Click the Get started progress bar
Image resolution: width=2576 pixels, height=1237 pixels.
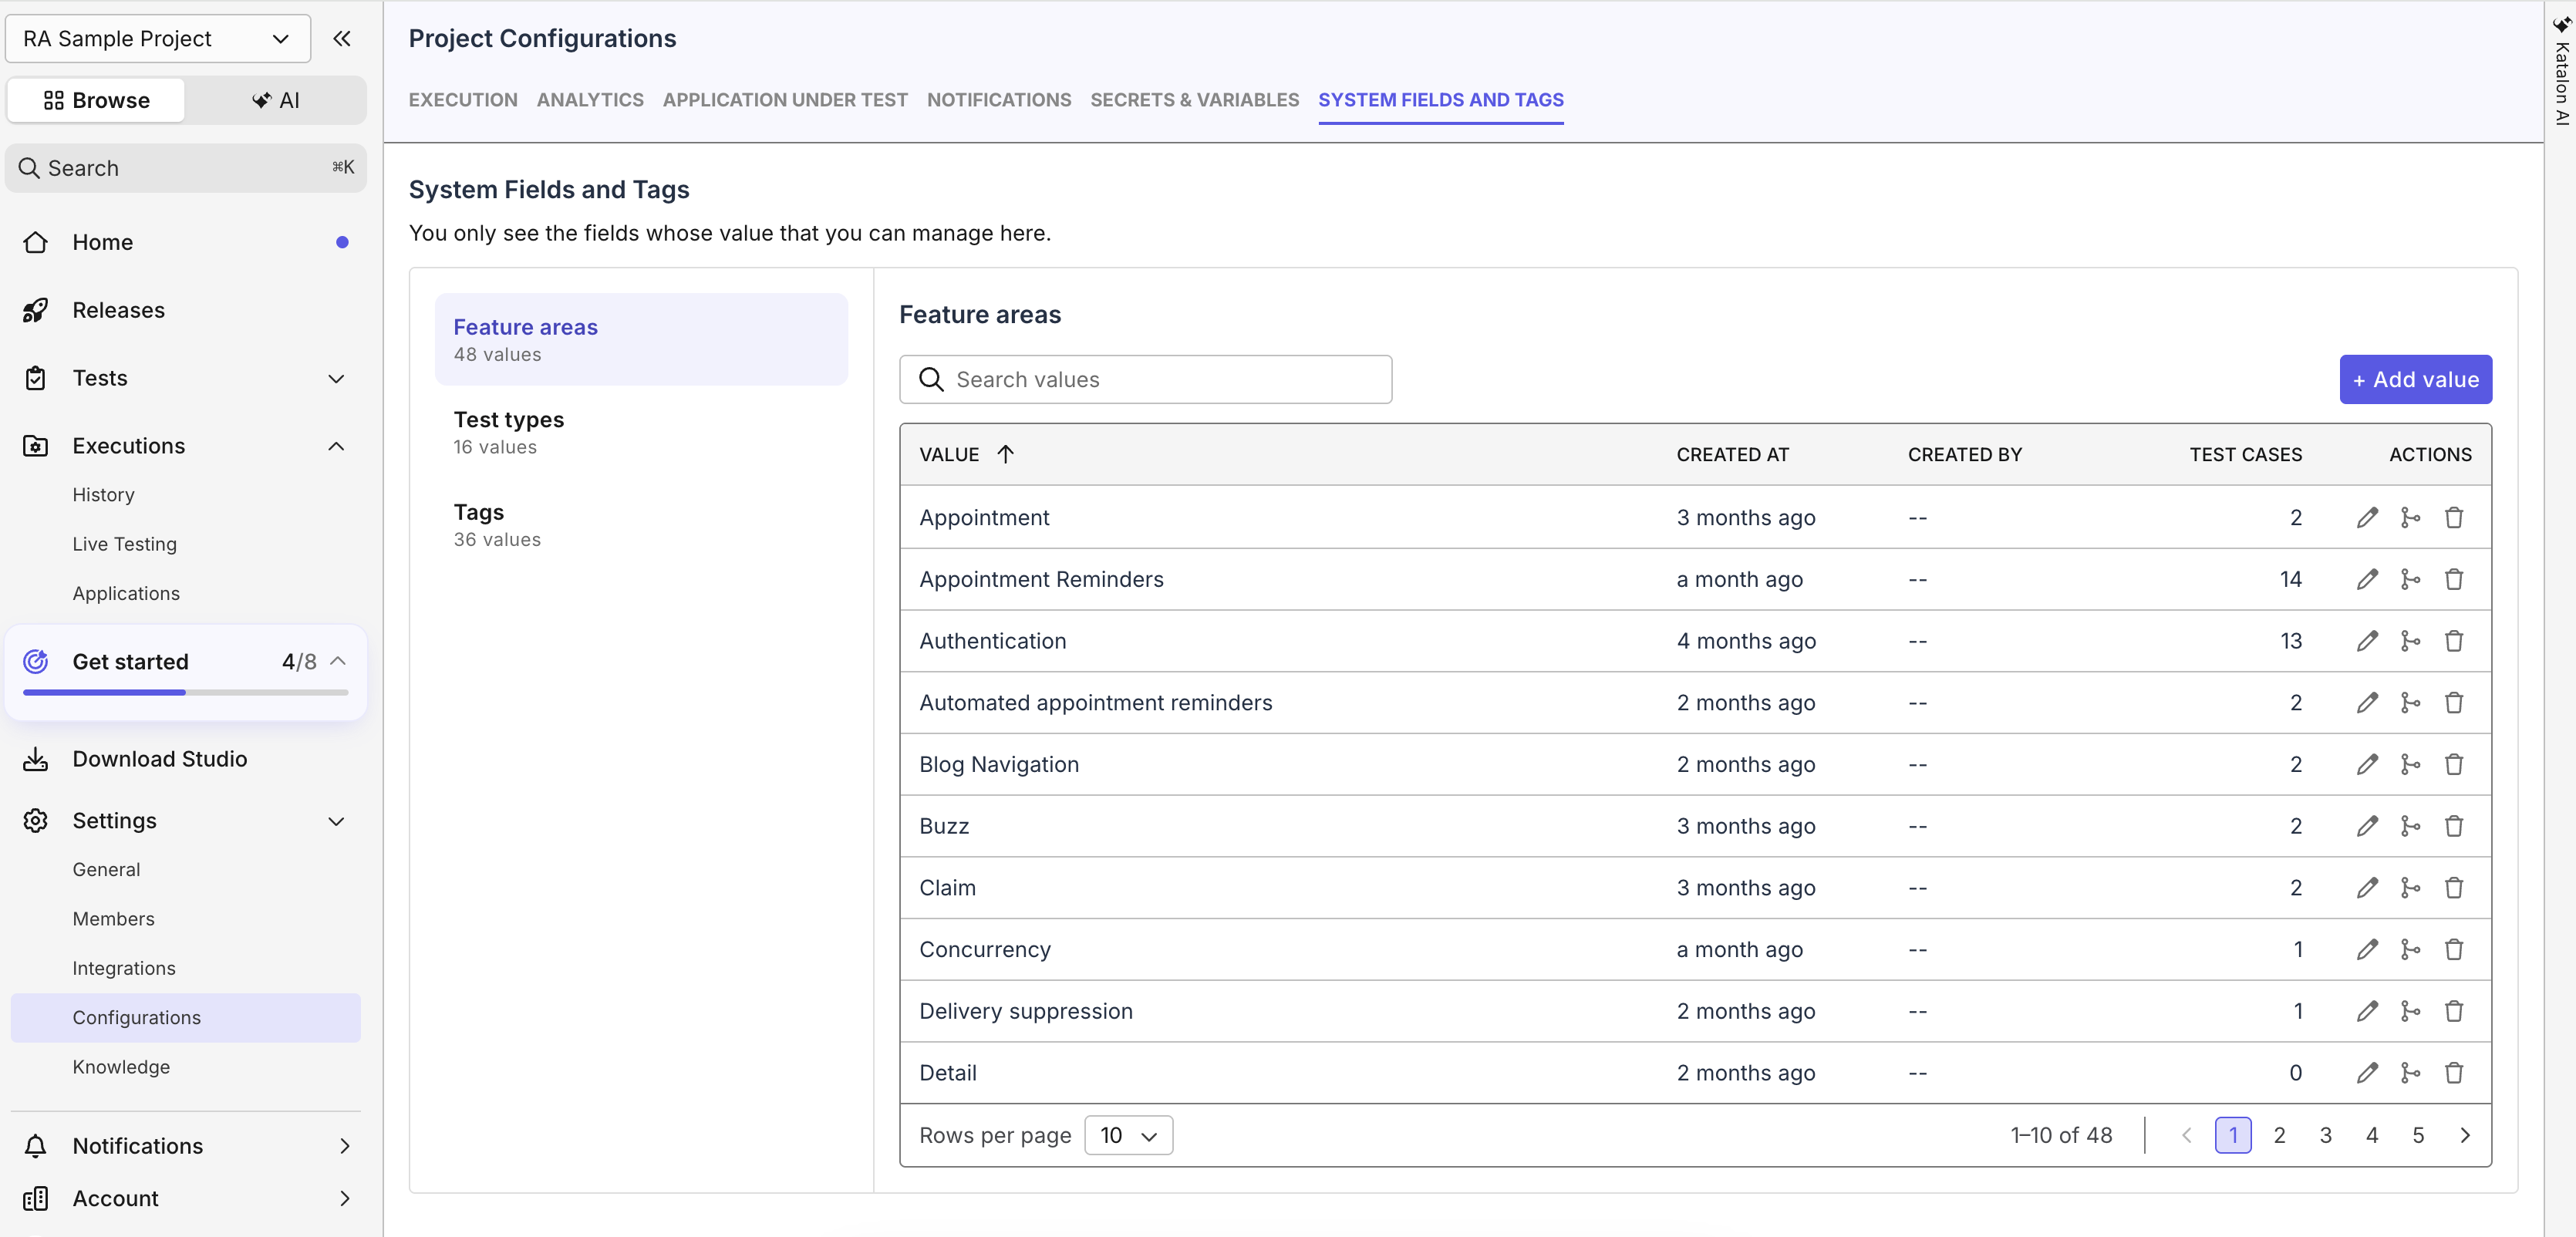[x=186, y=692]
